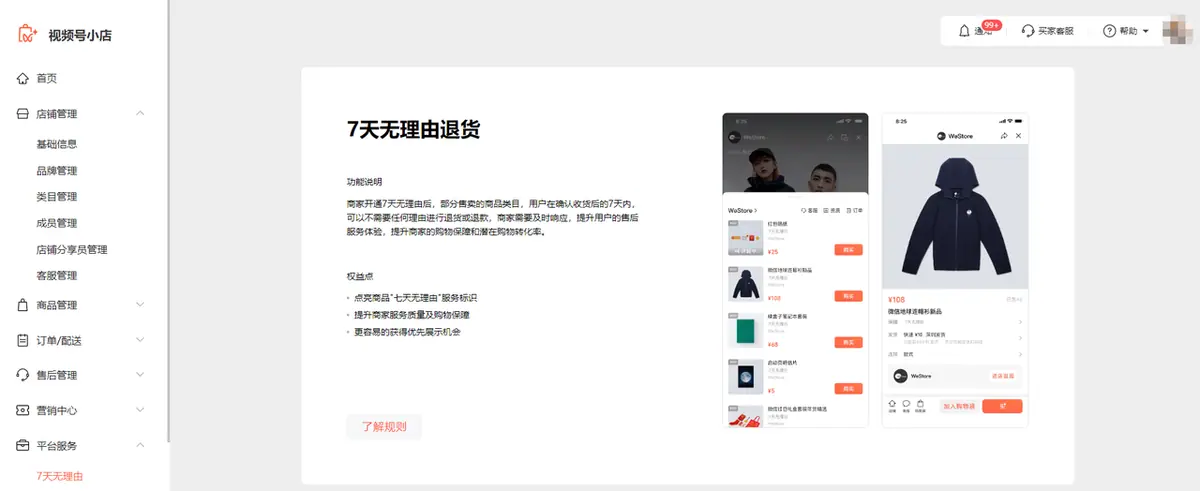Click the 7天无理由退货 heading
Image resolution: width=1200 pixels, height=491 pixels.
click(x=413, y=128)
